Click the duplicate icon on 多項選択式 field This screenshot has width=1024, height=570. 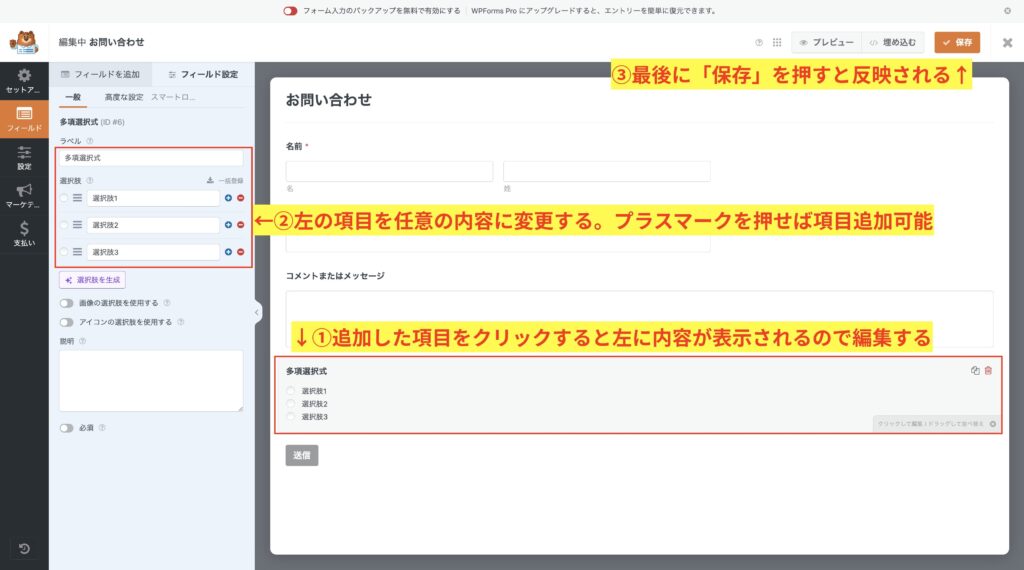975,371
